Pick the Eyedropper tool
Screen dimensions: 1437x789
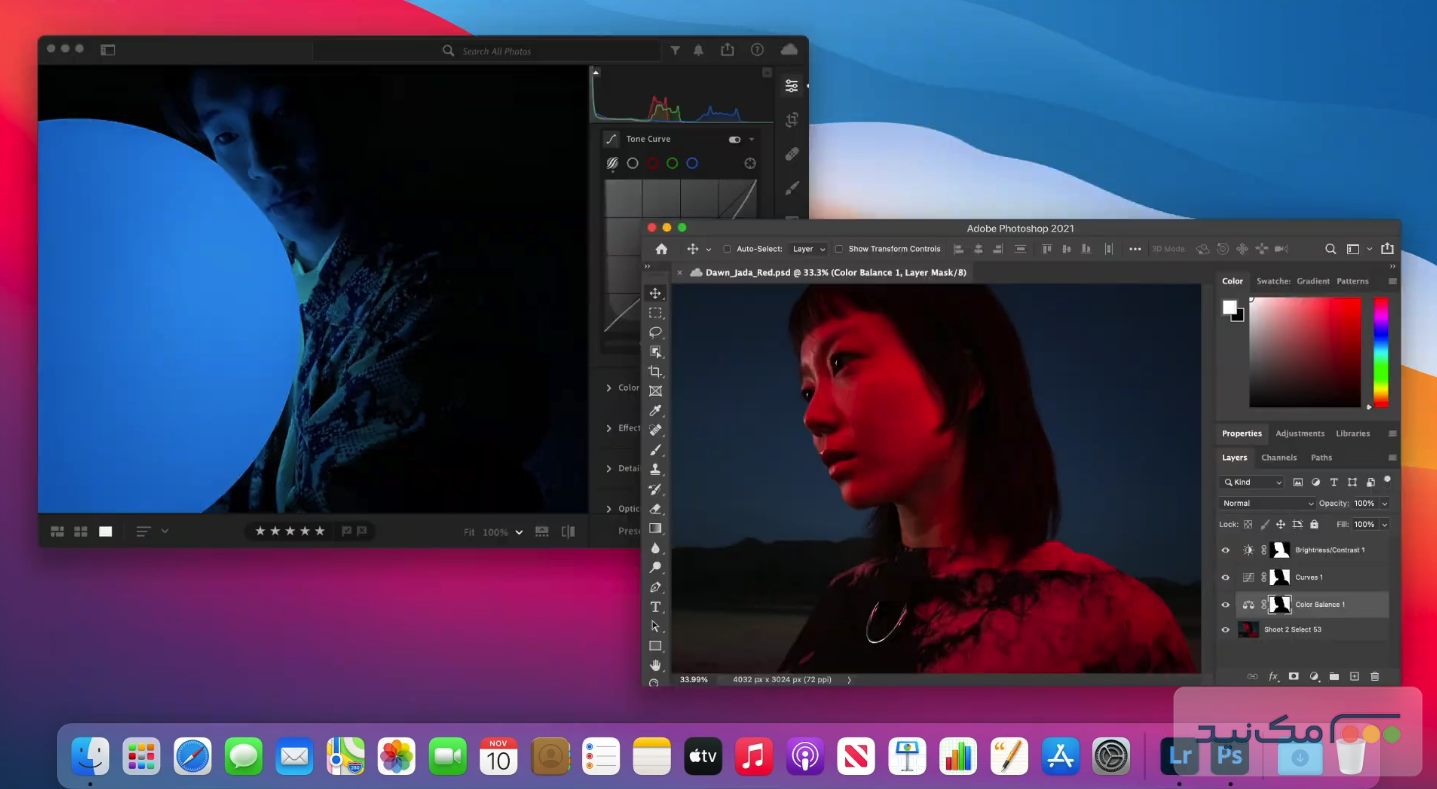[656, 410]
